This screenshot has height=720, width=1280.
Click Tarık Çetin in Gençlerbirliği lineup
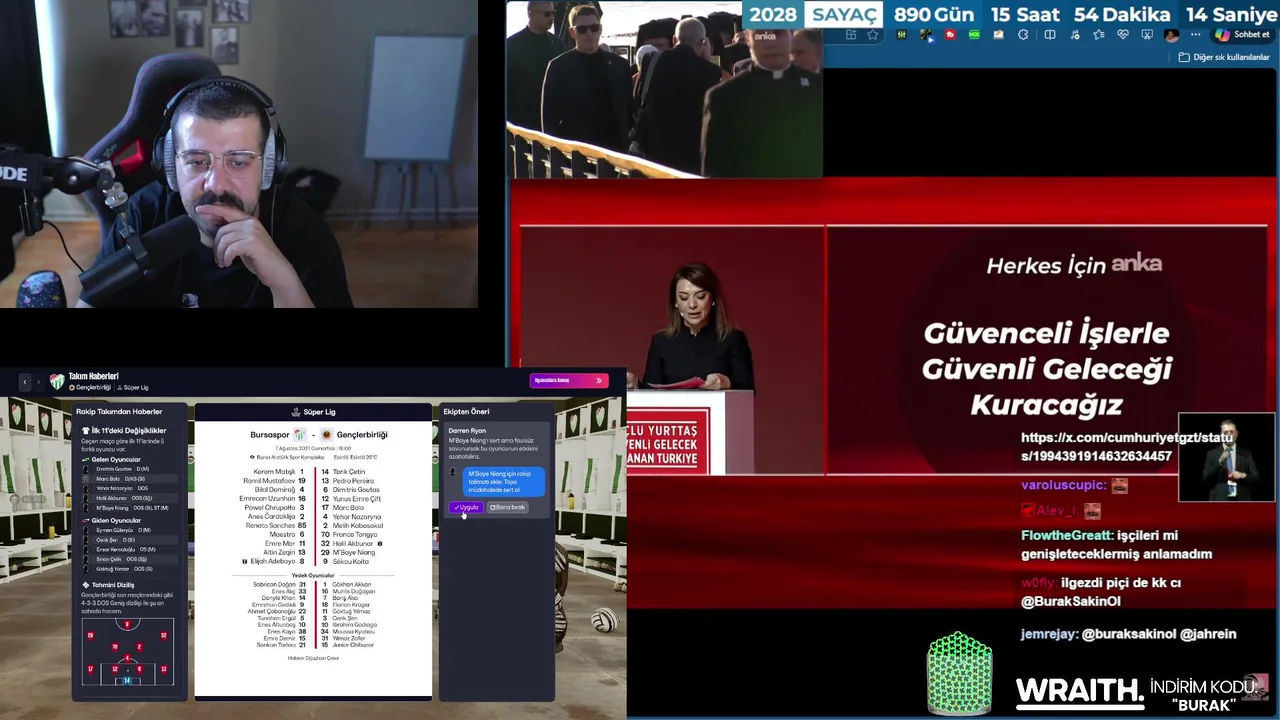click(x=349, y=471)
